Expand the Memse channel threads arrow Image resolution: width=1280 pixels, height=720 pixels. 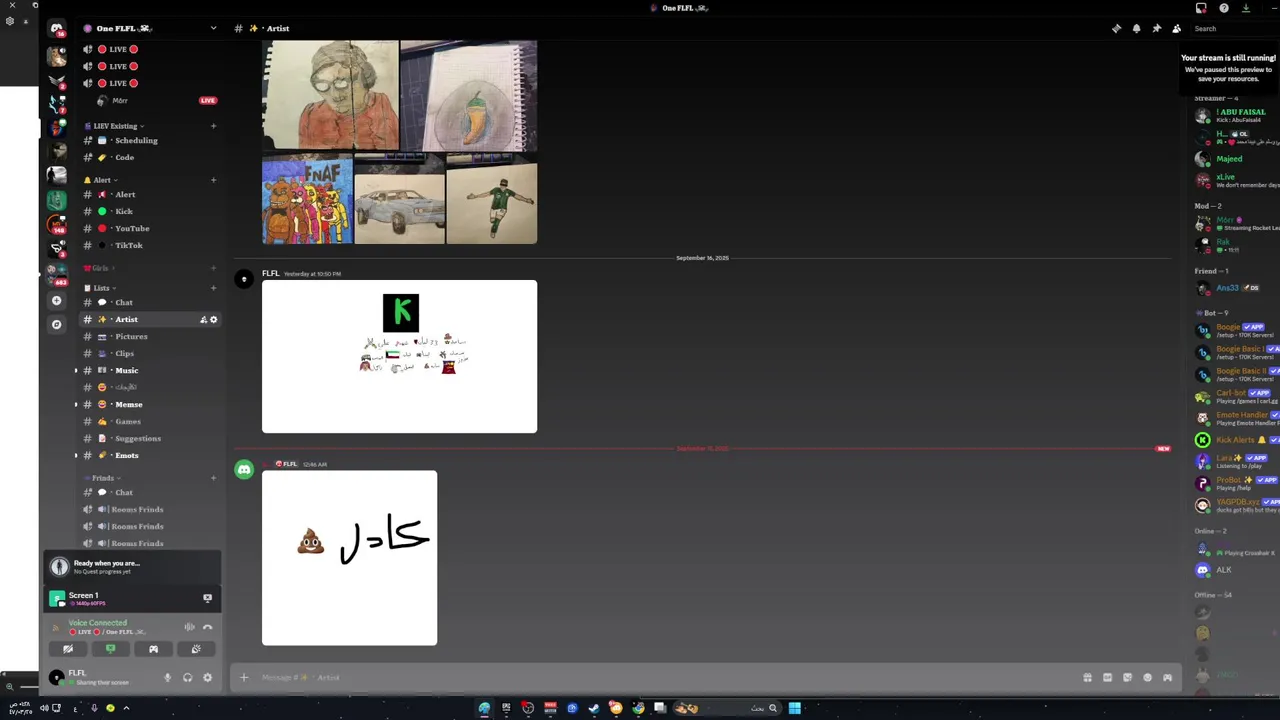pyautogui.click(x=76, y=405)
